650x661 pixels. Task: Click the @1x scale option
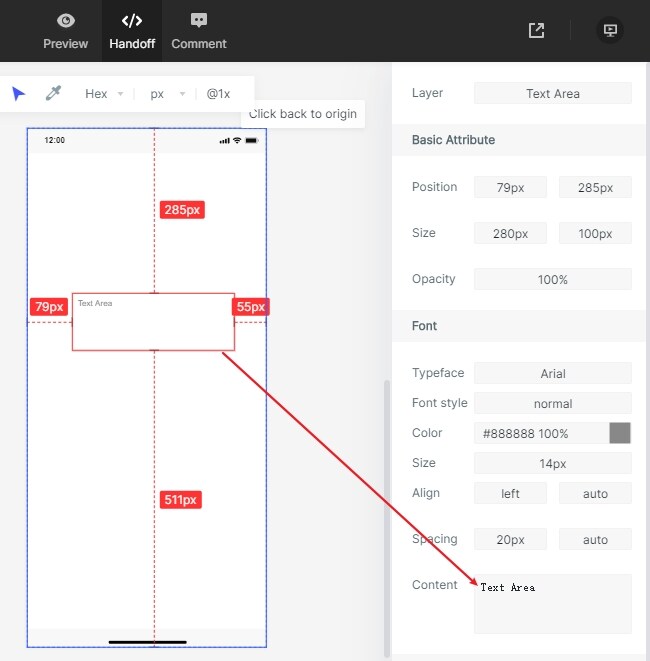[218, 94]
